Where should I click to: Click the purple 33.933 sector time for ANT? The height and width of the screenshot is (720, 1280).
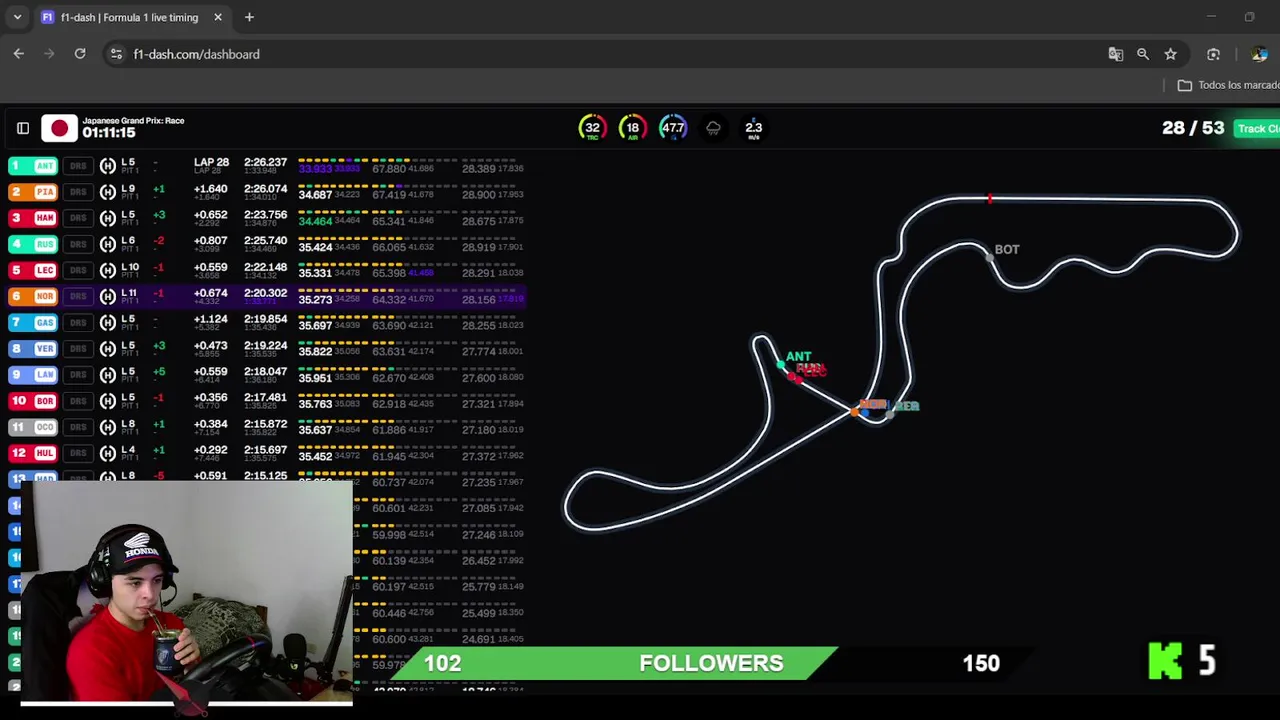click(x=315, y=169)
